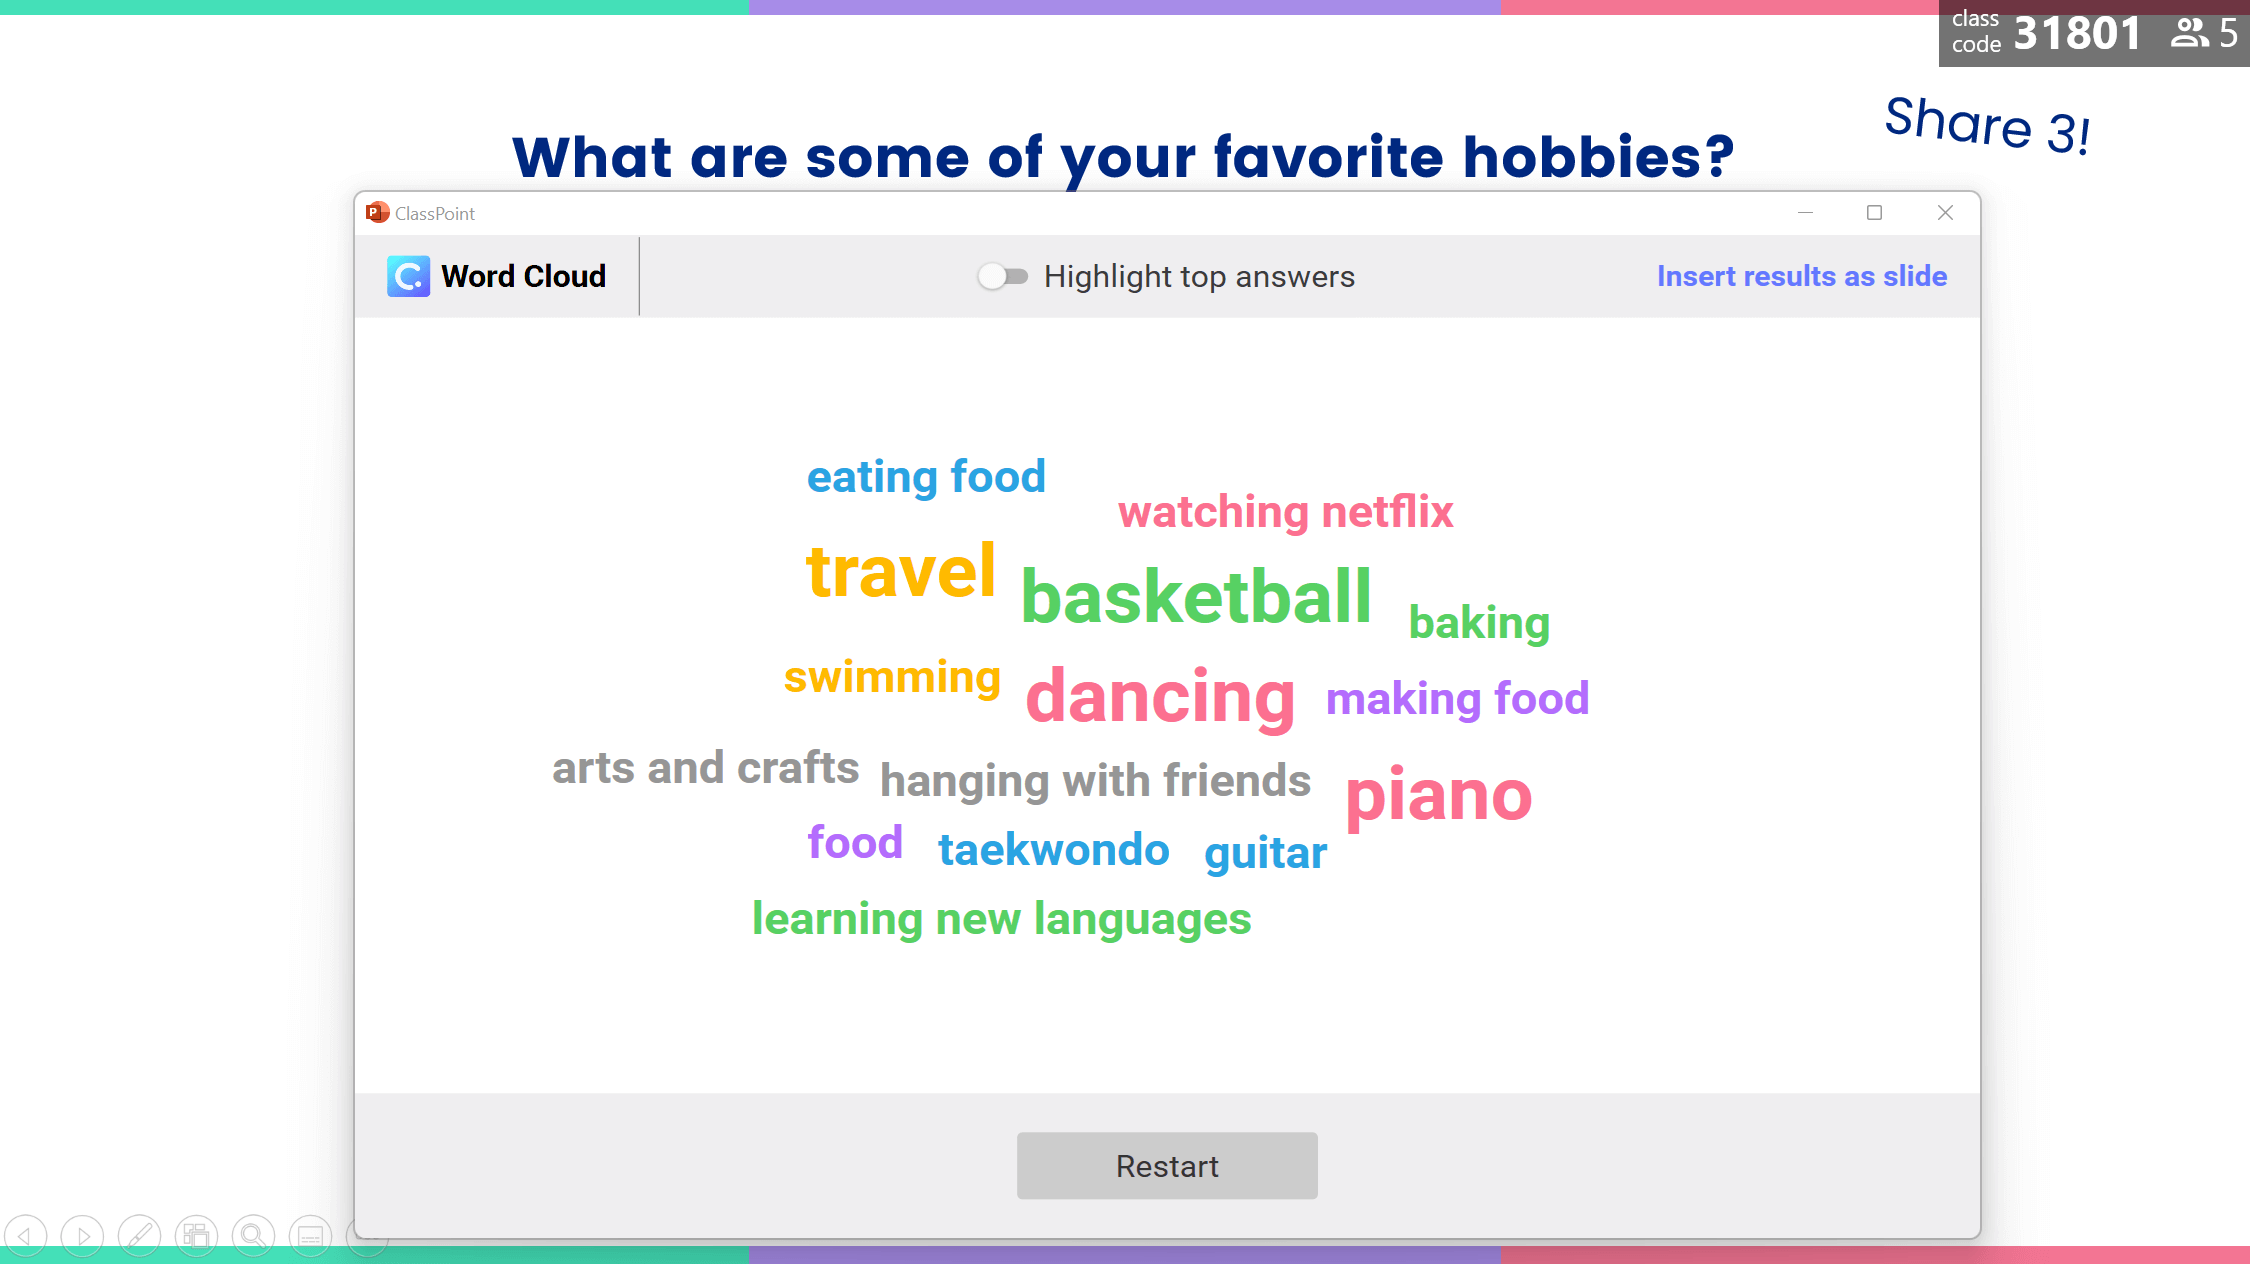Click the close window button
Image resolution: width=2250 pixels, height=1264 pixels.
click(x=1946, y=213)
